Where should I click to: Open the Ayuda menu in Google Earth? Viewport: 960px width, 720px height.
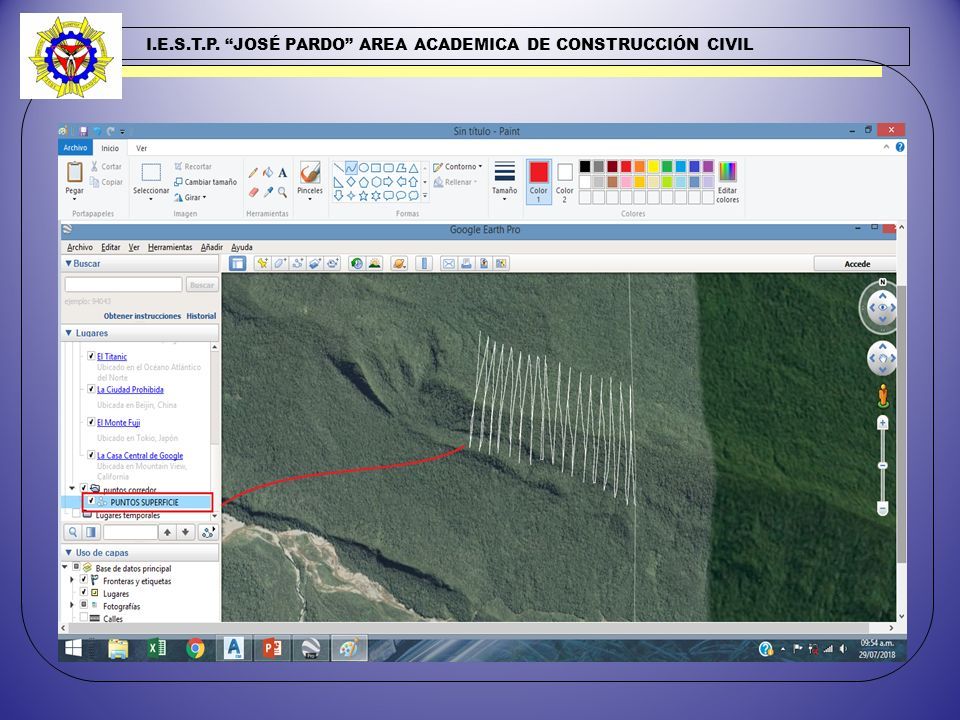242,247
